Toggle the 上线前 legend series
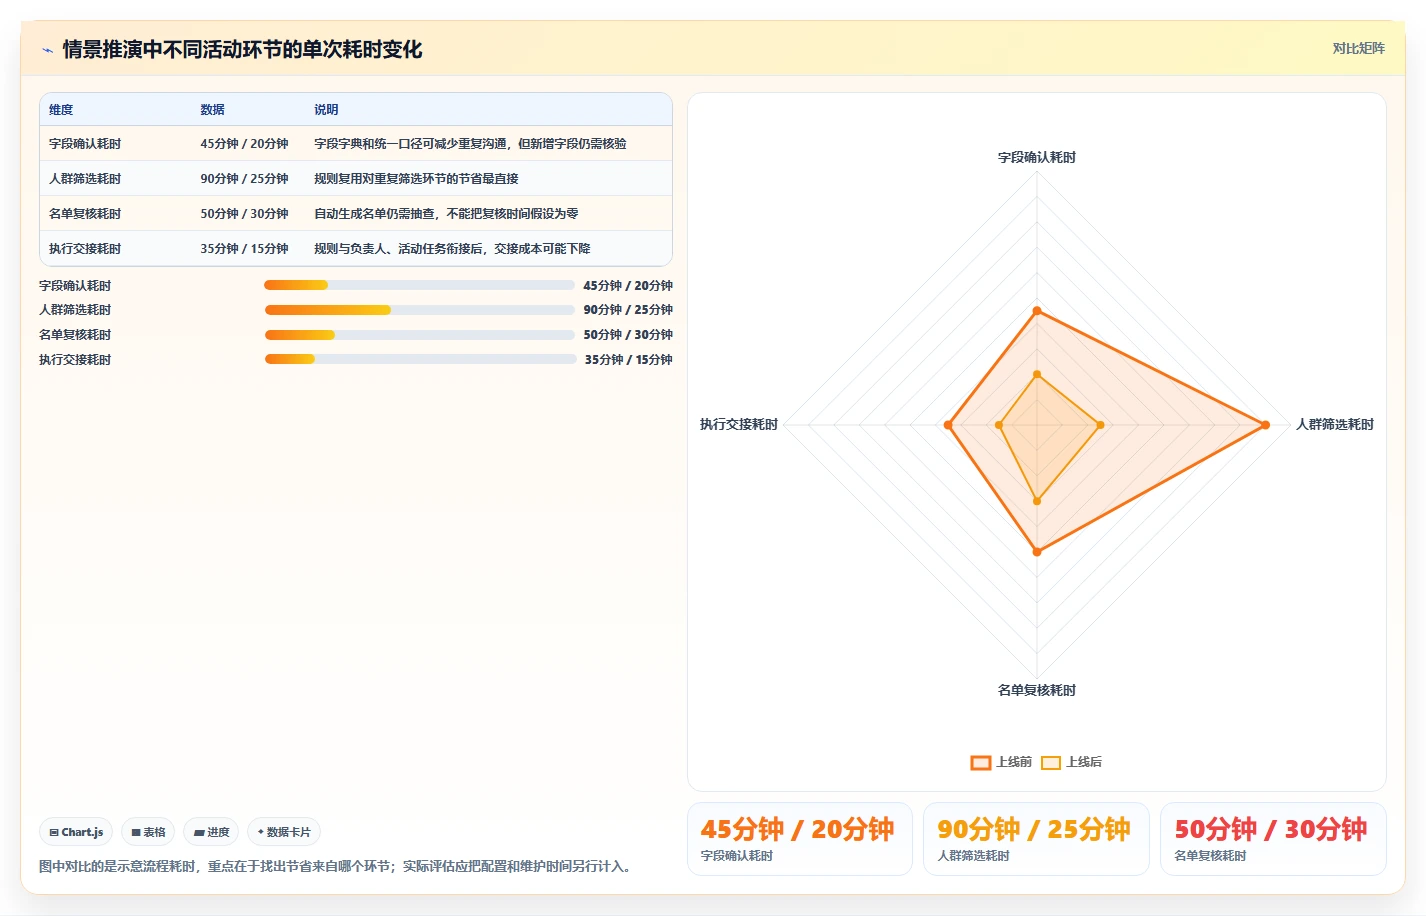The image size is (1426, 916). 1001,762
